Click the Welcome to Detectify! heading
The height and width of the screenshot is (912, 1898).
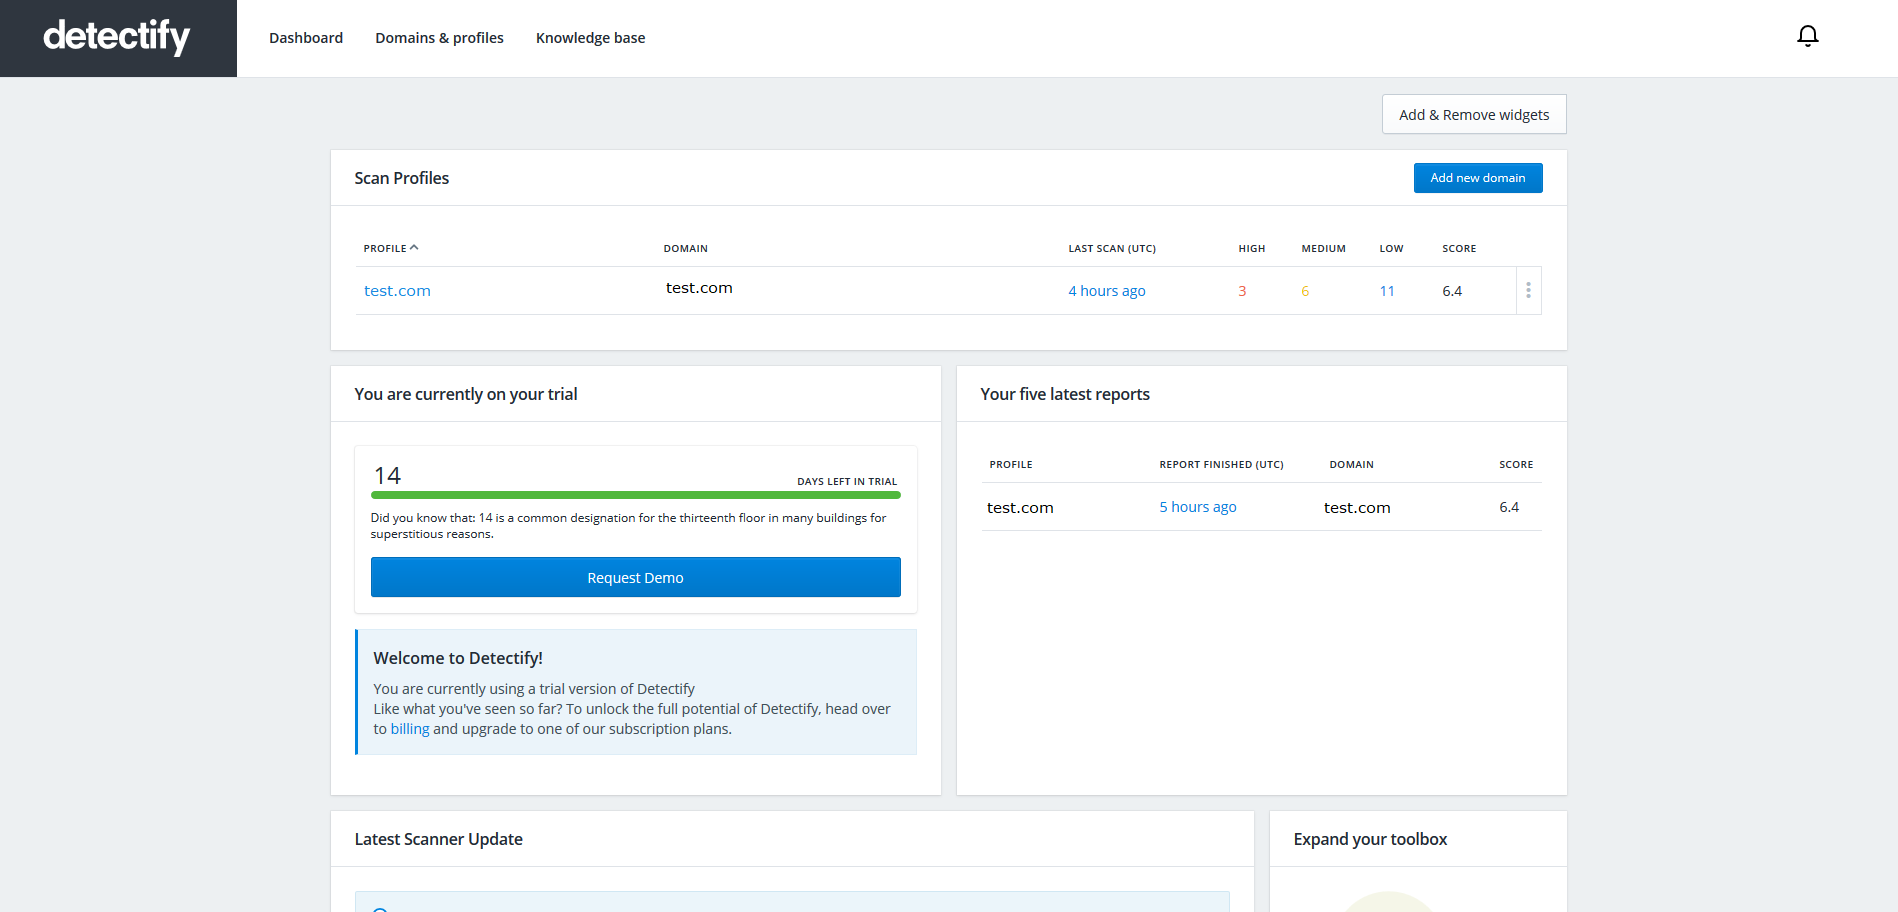458,658
